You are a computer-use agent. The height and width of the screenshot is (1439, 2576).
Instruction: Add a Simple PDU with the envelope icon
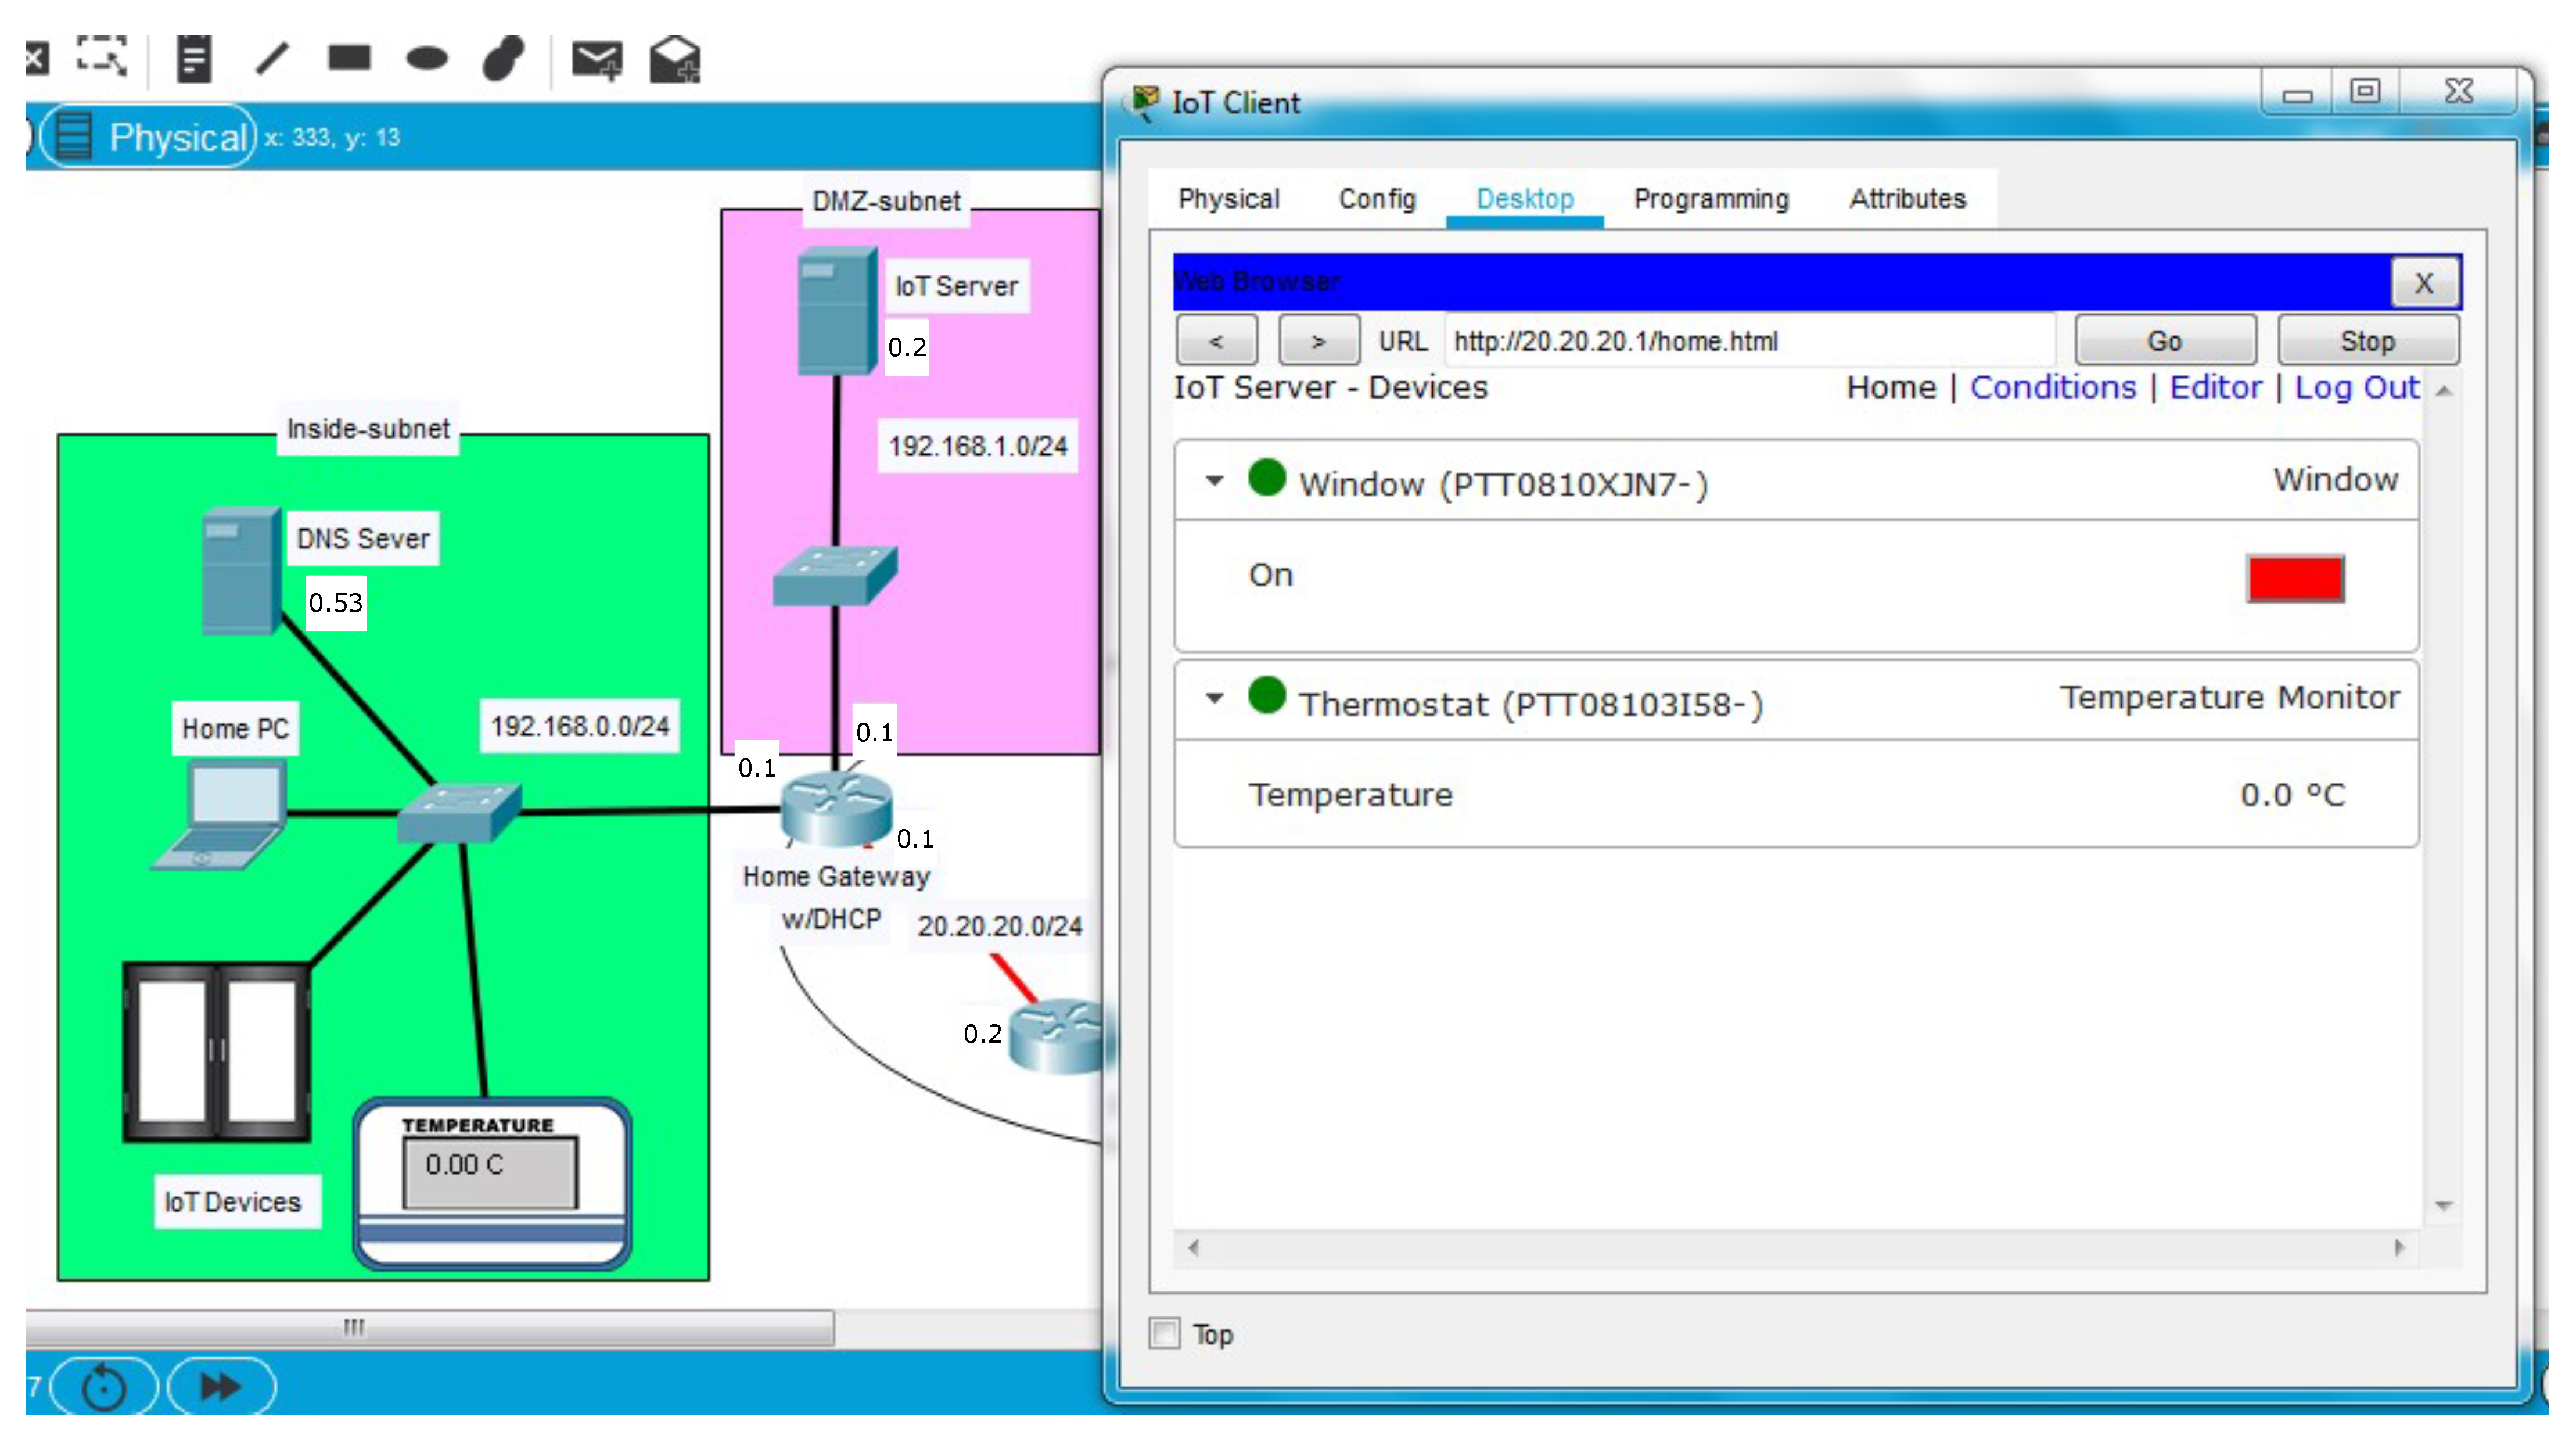[597, 60]
